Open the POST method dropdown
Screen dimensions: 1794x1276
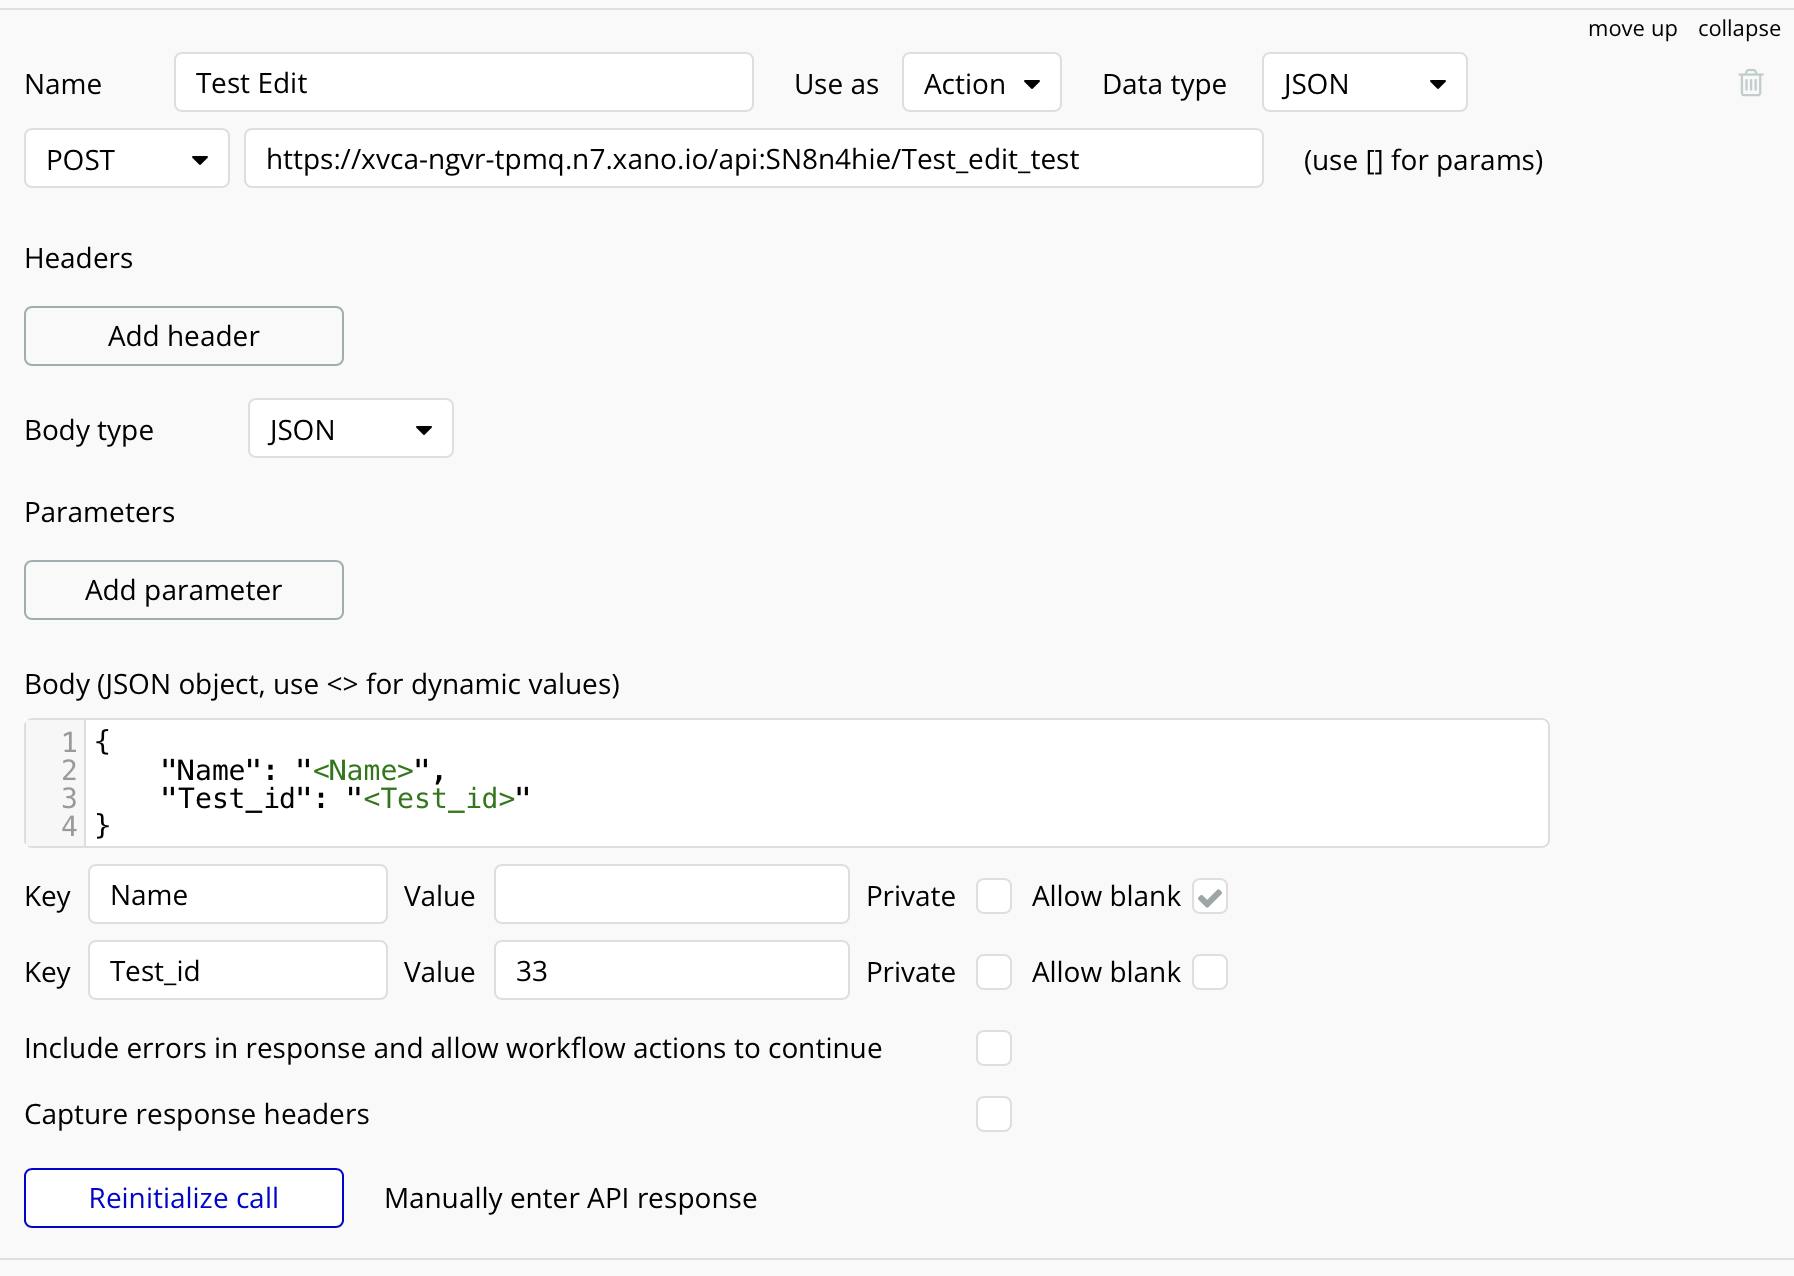pyautogui.click(x=127, y=159)
